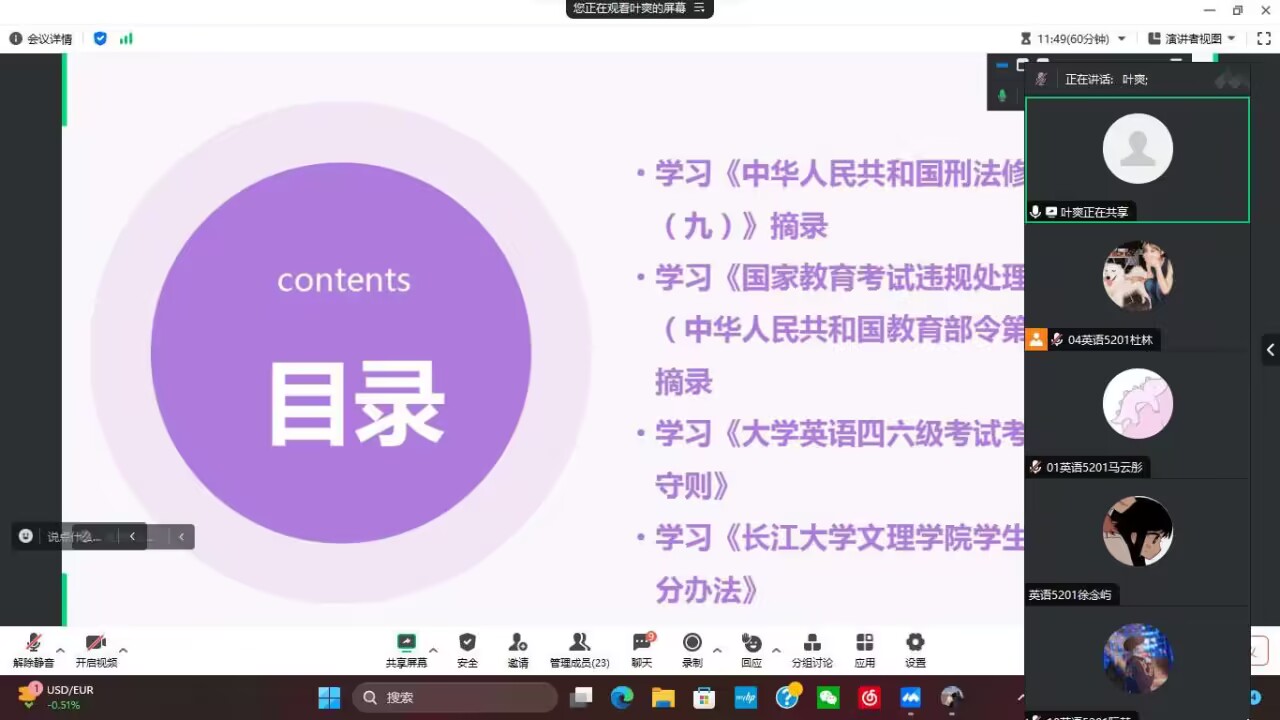Unmute the microphone (解除静音)

pos(33,643)
